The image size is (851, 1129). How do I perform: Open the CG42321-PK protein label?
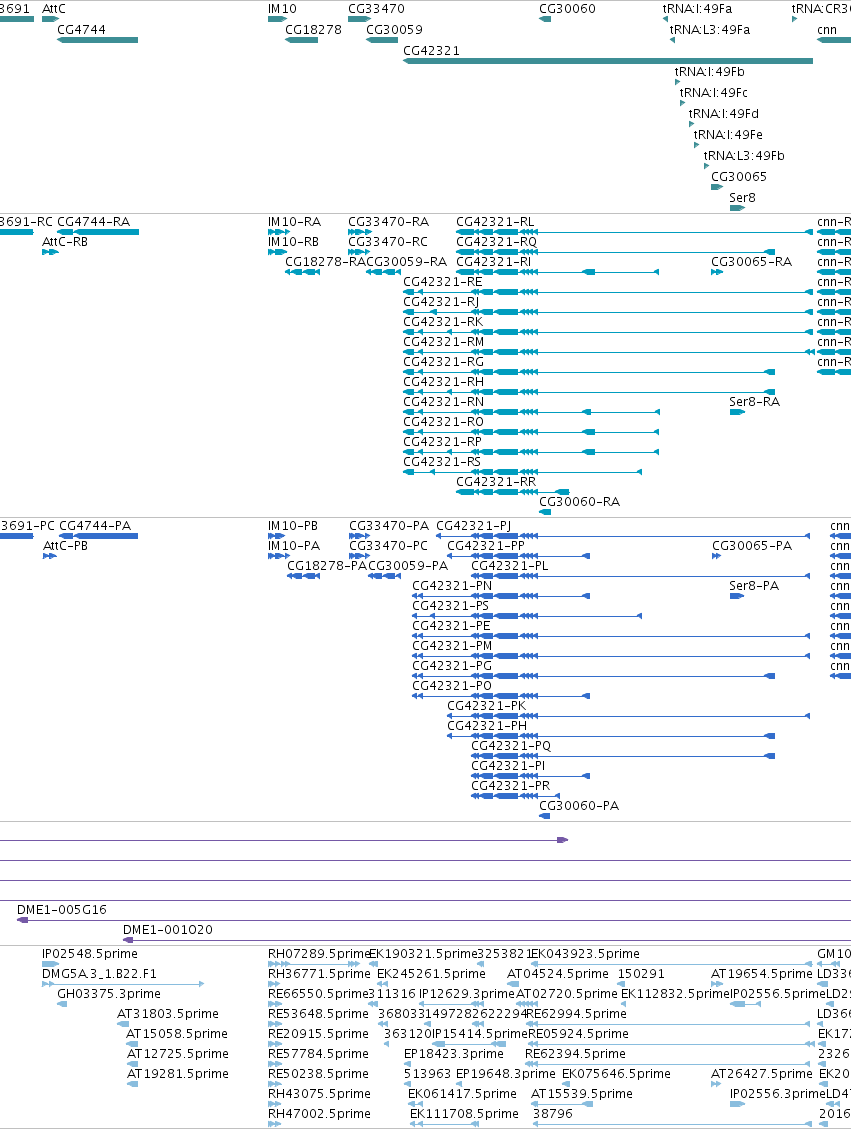pos(487,706)
